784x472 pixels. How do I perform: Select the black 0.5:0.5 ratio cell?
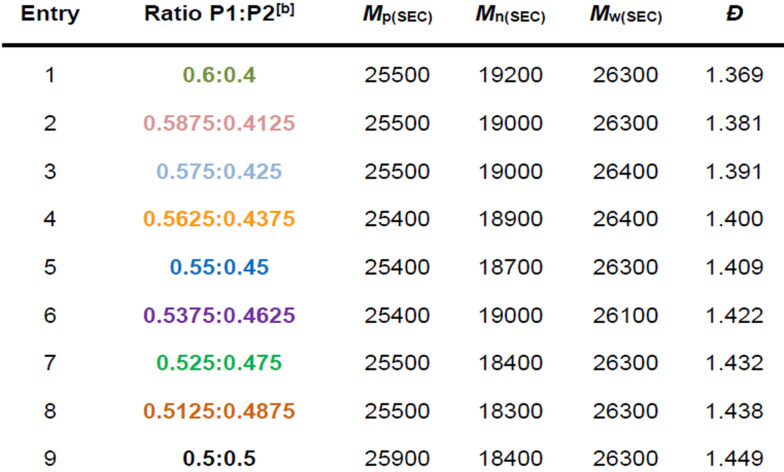[x=219, y=459]
